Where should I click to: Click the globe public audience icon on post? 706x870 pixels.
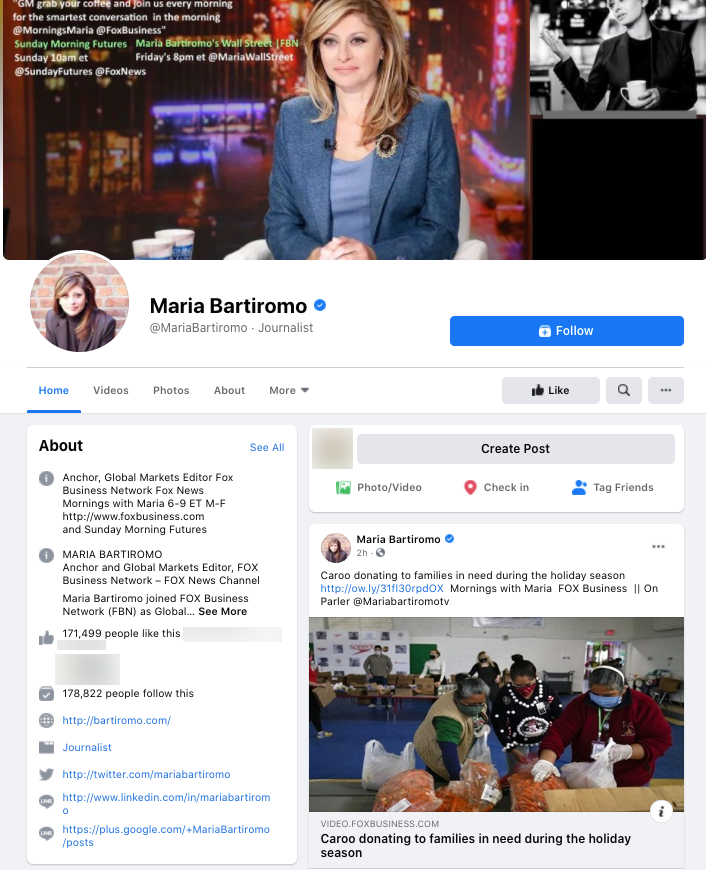pyautogui.click(x=380, y=553)
